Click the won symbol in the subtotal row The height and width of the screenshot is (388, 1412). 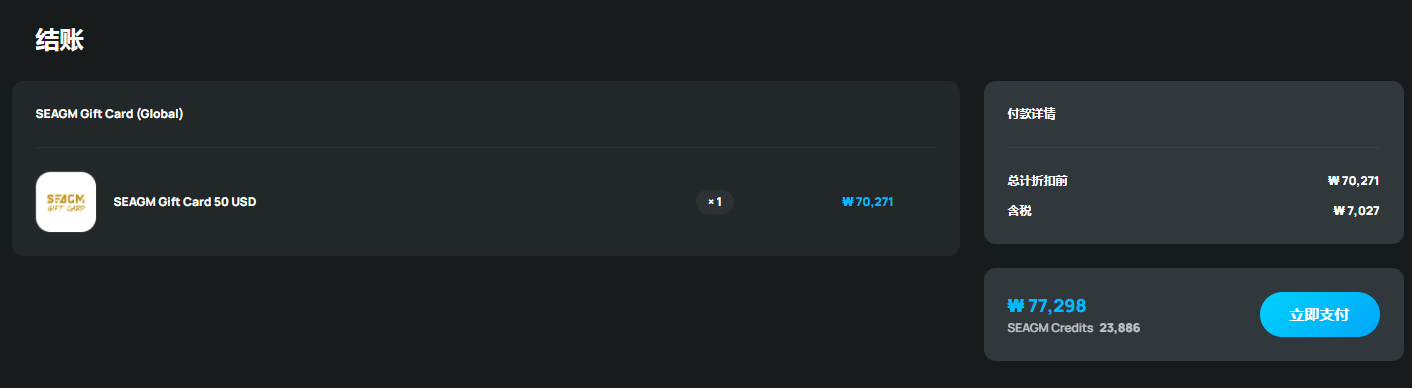[x=1333, y=181]
